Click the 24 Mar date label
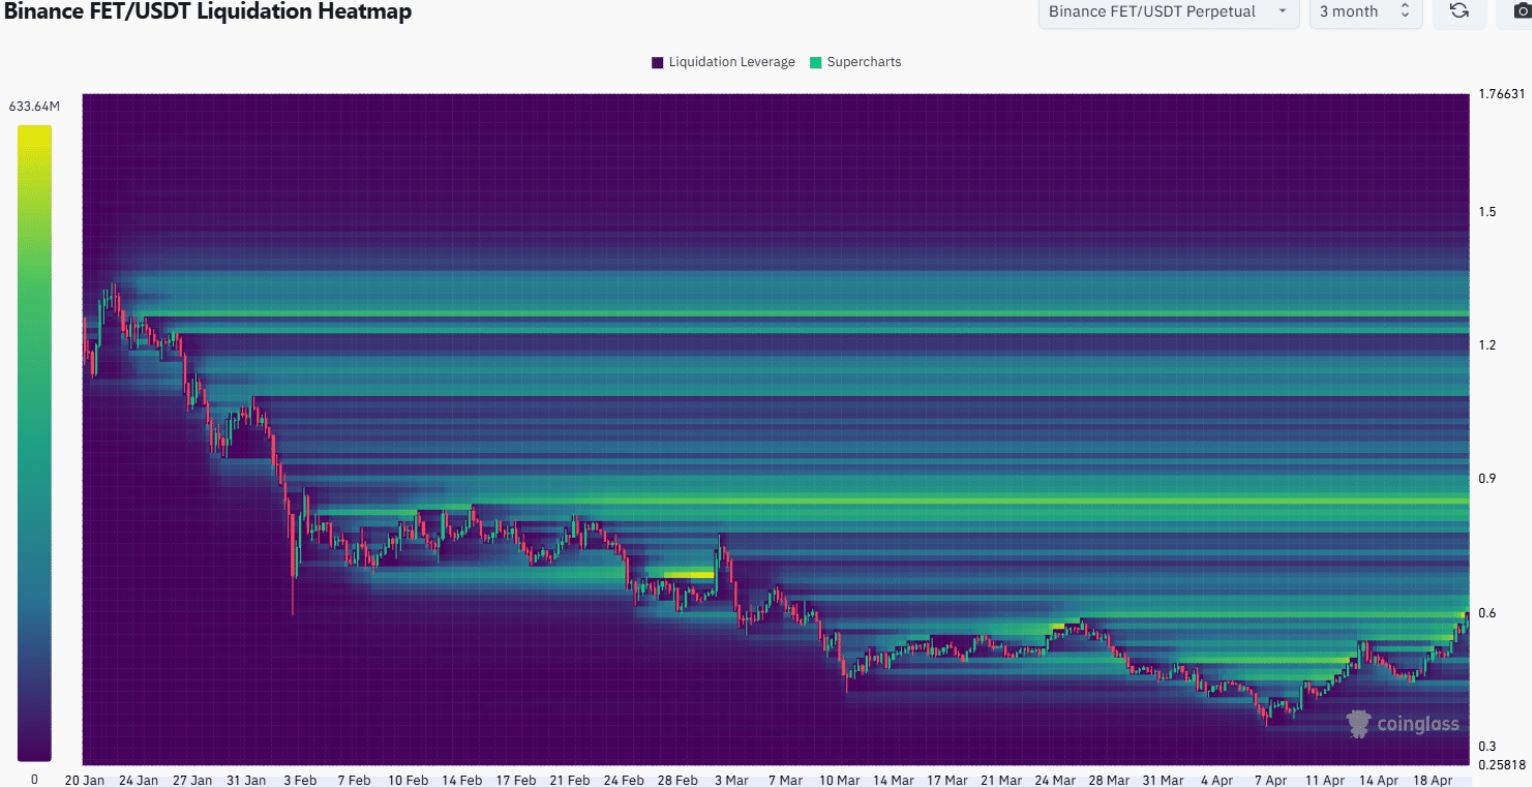The image size is (1532, 787). point(1056,780)
